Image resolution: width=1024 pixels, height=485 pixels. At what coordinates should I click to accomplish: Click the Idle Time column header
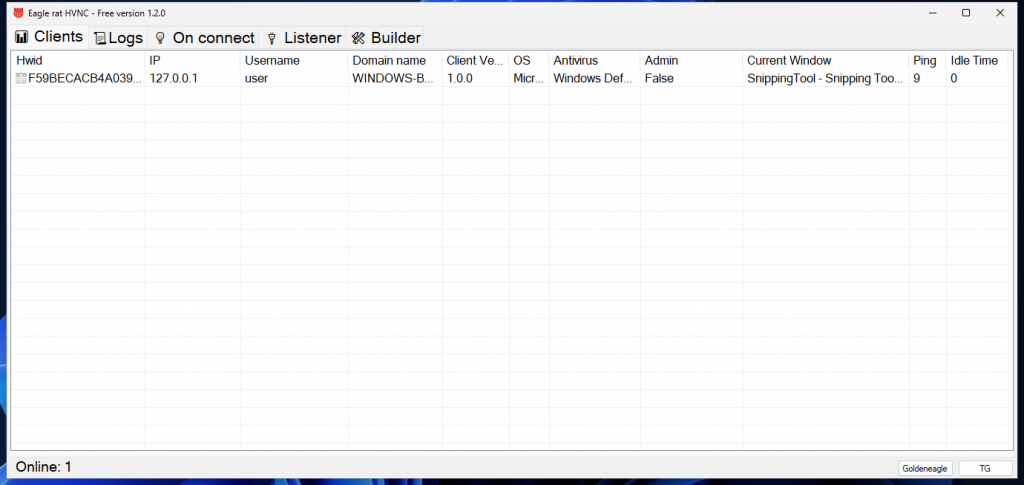[978, 61]
